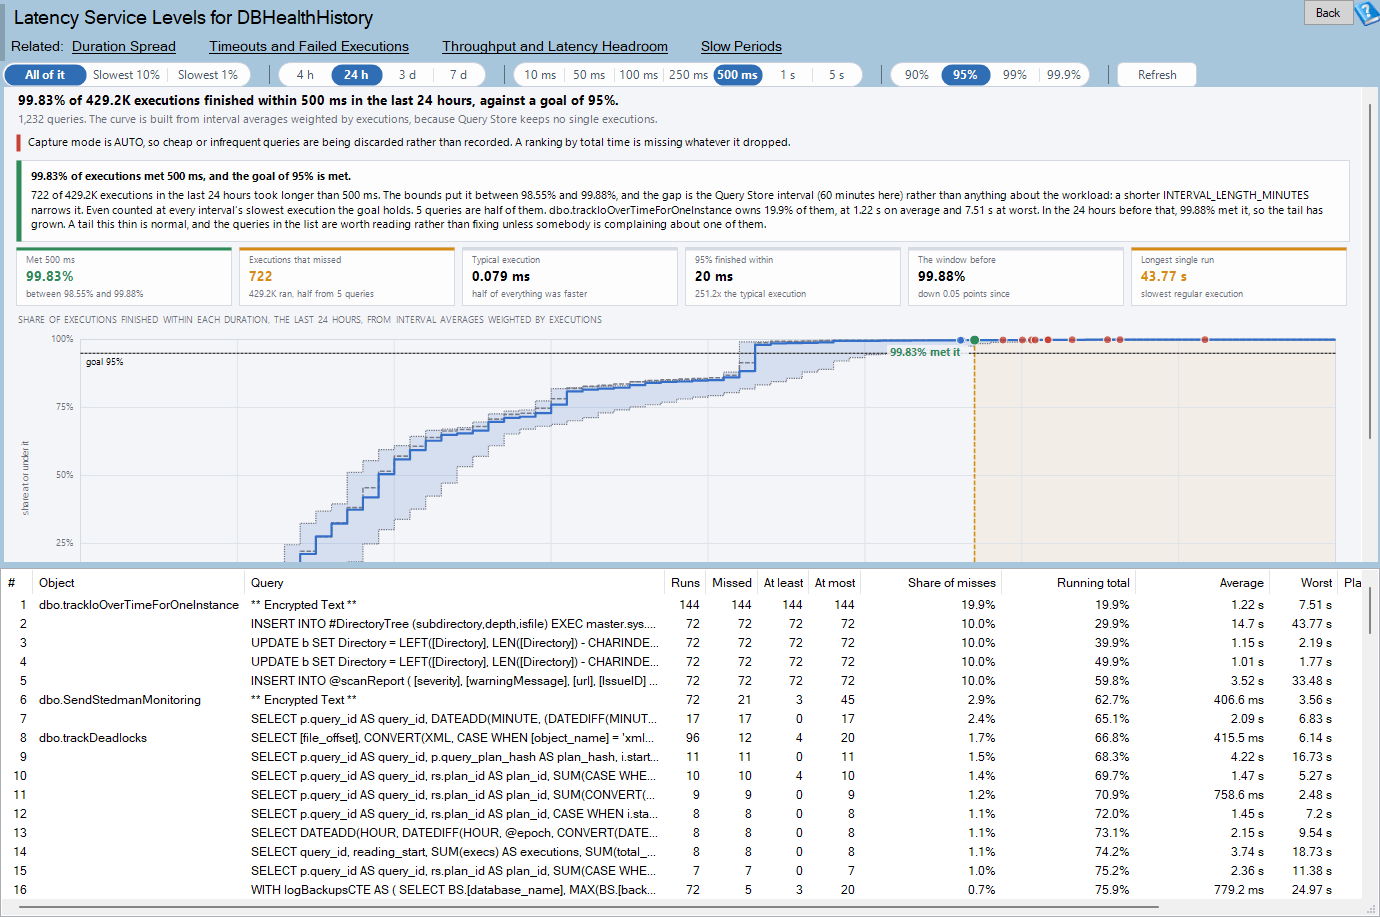The width and height of the screenshot is (1380, 917).
Task: Sort by the Object column header
Action: click(x=139, y=583)
